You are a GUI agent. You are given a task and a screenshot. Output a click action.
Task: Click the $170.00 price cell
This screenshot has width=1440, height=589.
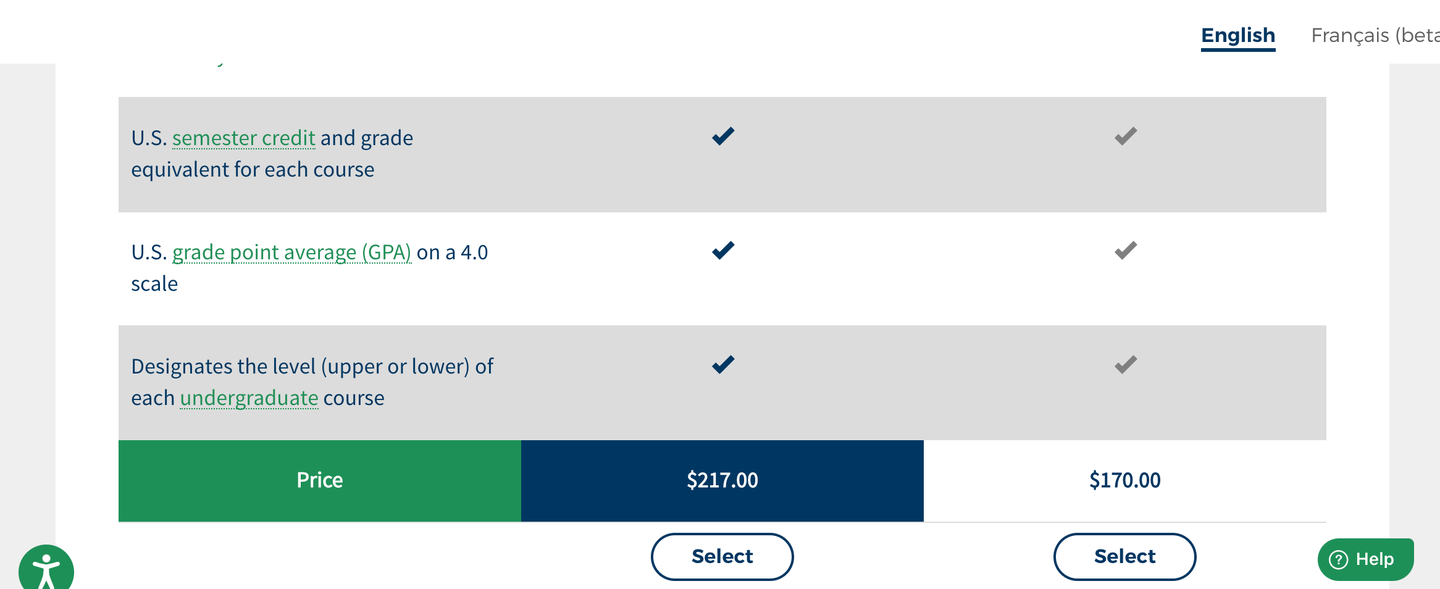coord(1125,481)
